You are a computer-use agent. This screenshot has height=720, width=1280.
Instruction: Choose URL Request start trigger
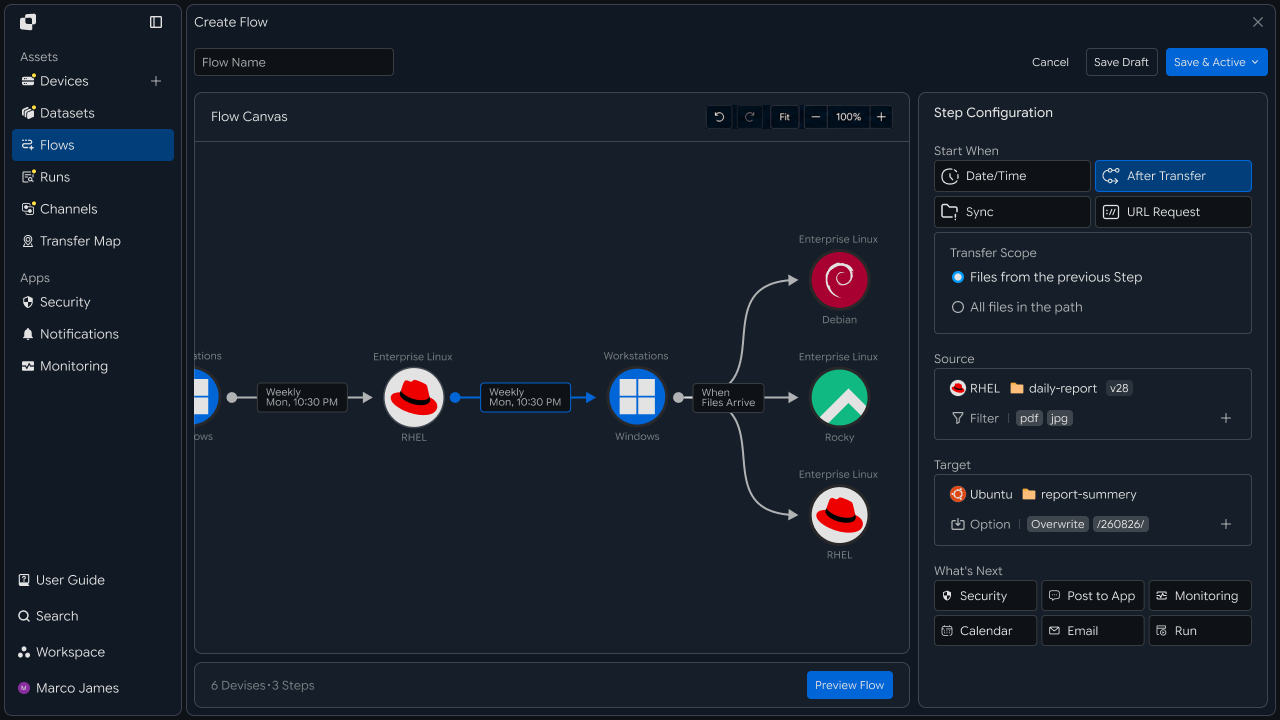click(x=1173, y=212)
